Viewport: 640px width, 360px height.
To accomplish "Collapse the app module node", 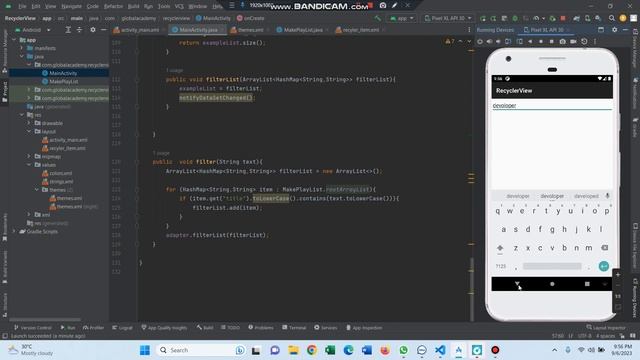I will click(x=14, y=40).
